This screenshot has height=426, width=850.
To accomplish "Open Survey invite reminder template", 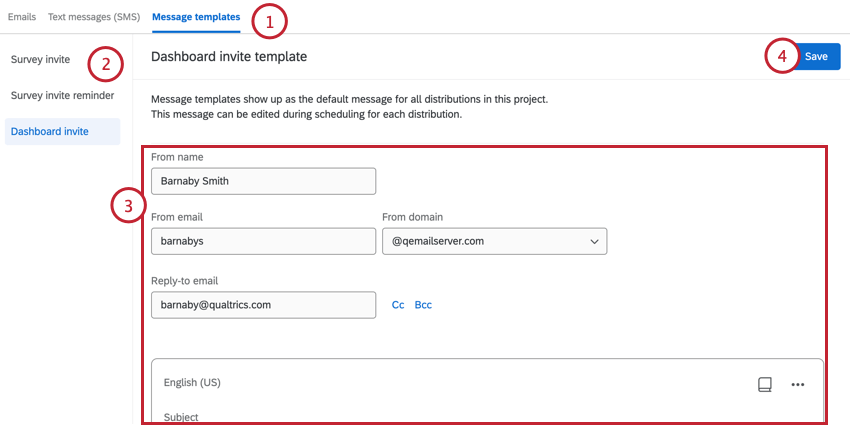I will 62,96.
